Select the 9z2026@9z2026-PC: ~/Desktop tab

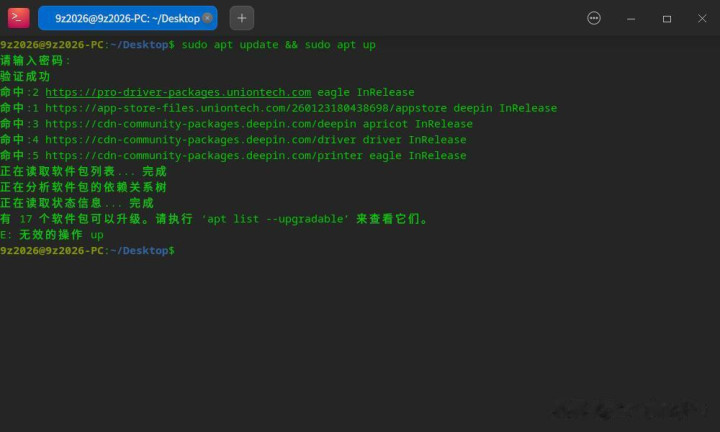tap(127, 18)
